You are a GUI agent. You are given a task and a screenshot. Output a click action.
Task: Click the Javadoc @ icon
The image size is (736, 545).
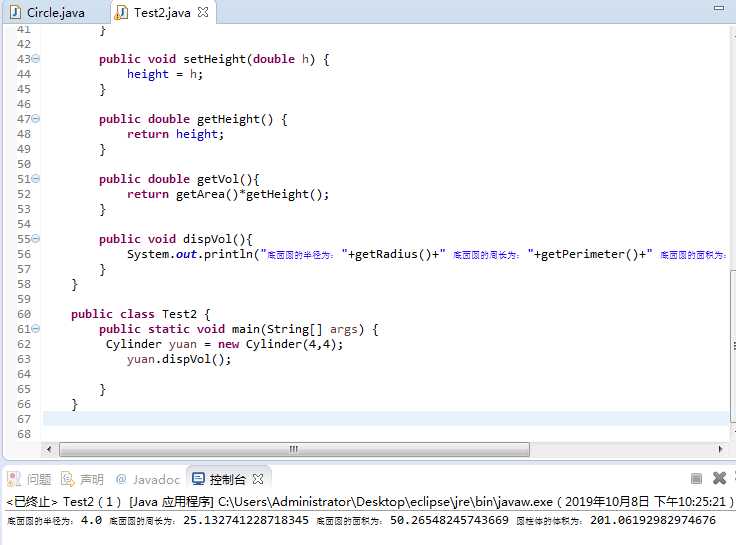pos(121,479)
